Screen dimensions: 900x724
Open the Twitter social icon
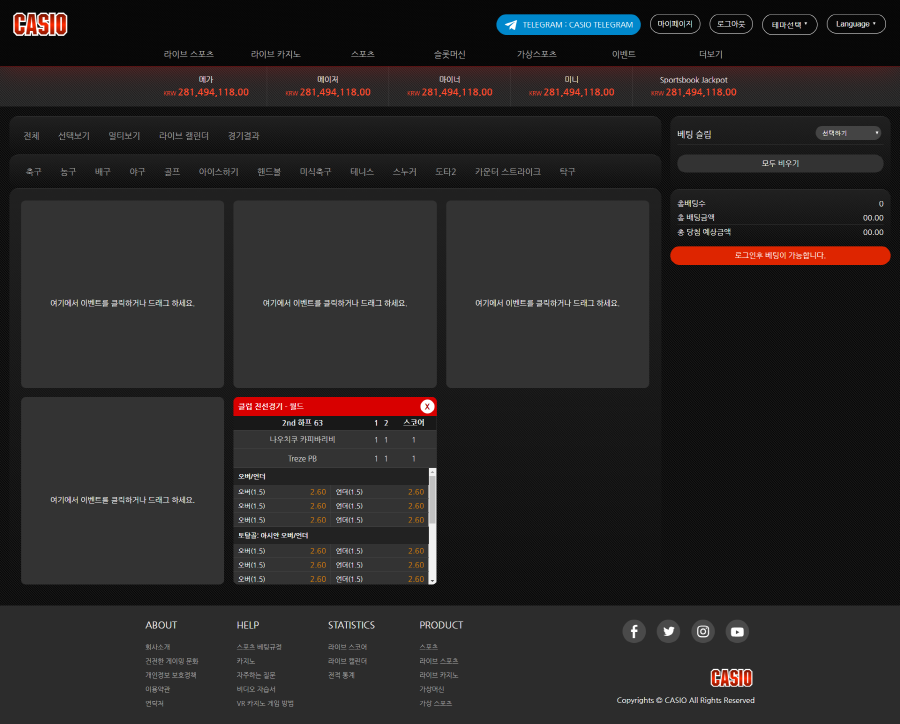tap(669, 631)
